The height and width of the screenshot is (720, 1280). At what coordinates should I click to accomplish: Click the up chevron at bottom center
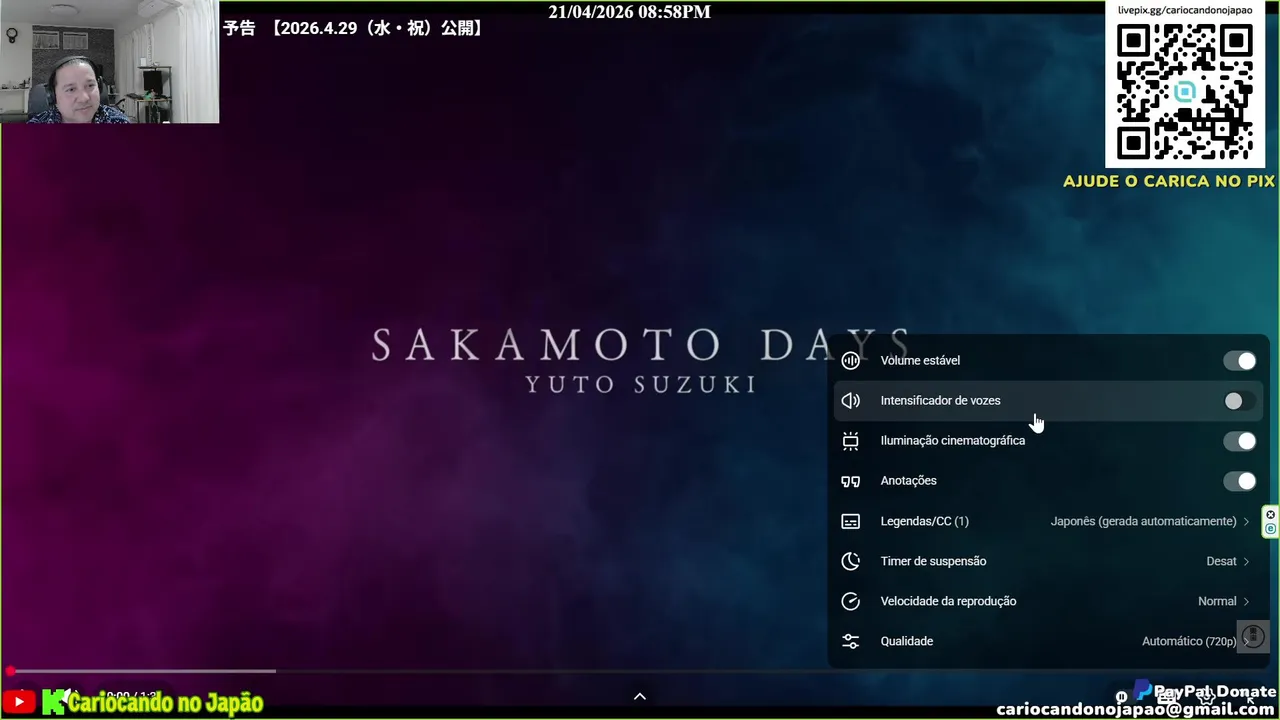click(640, 696)
